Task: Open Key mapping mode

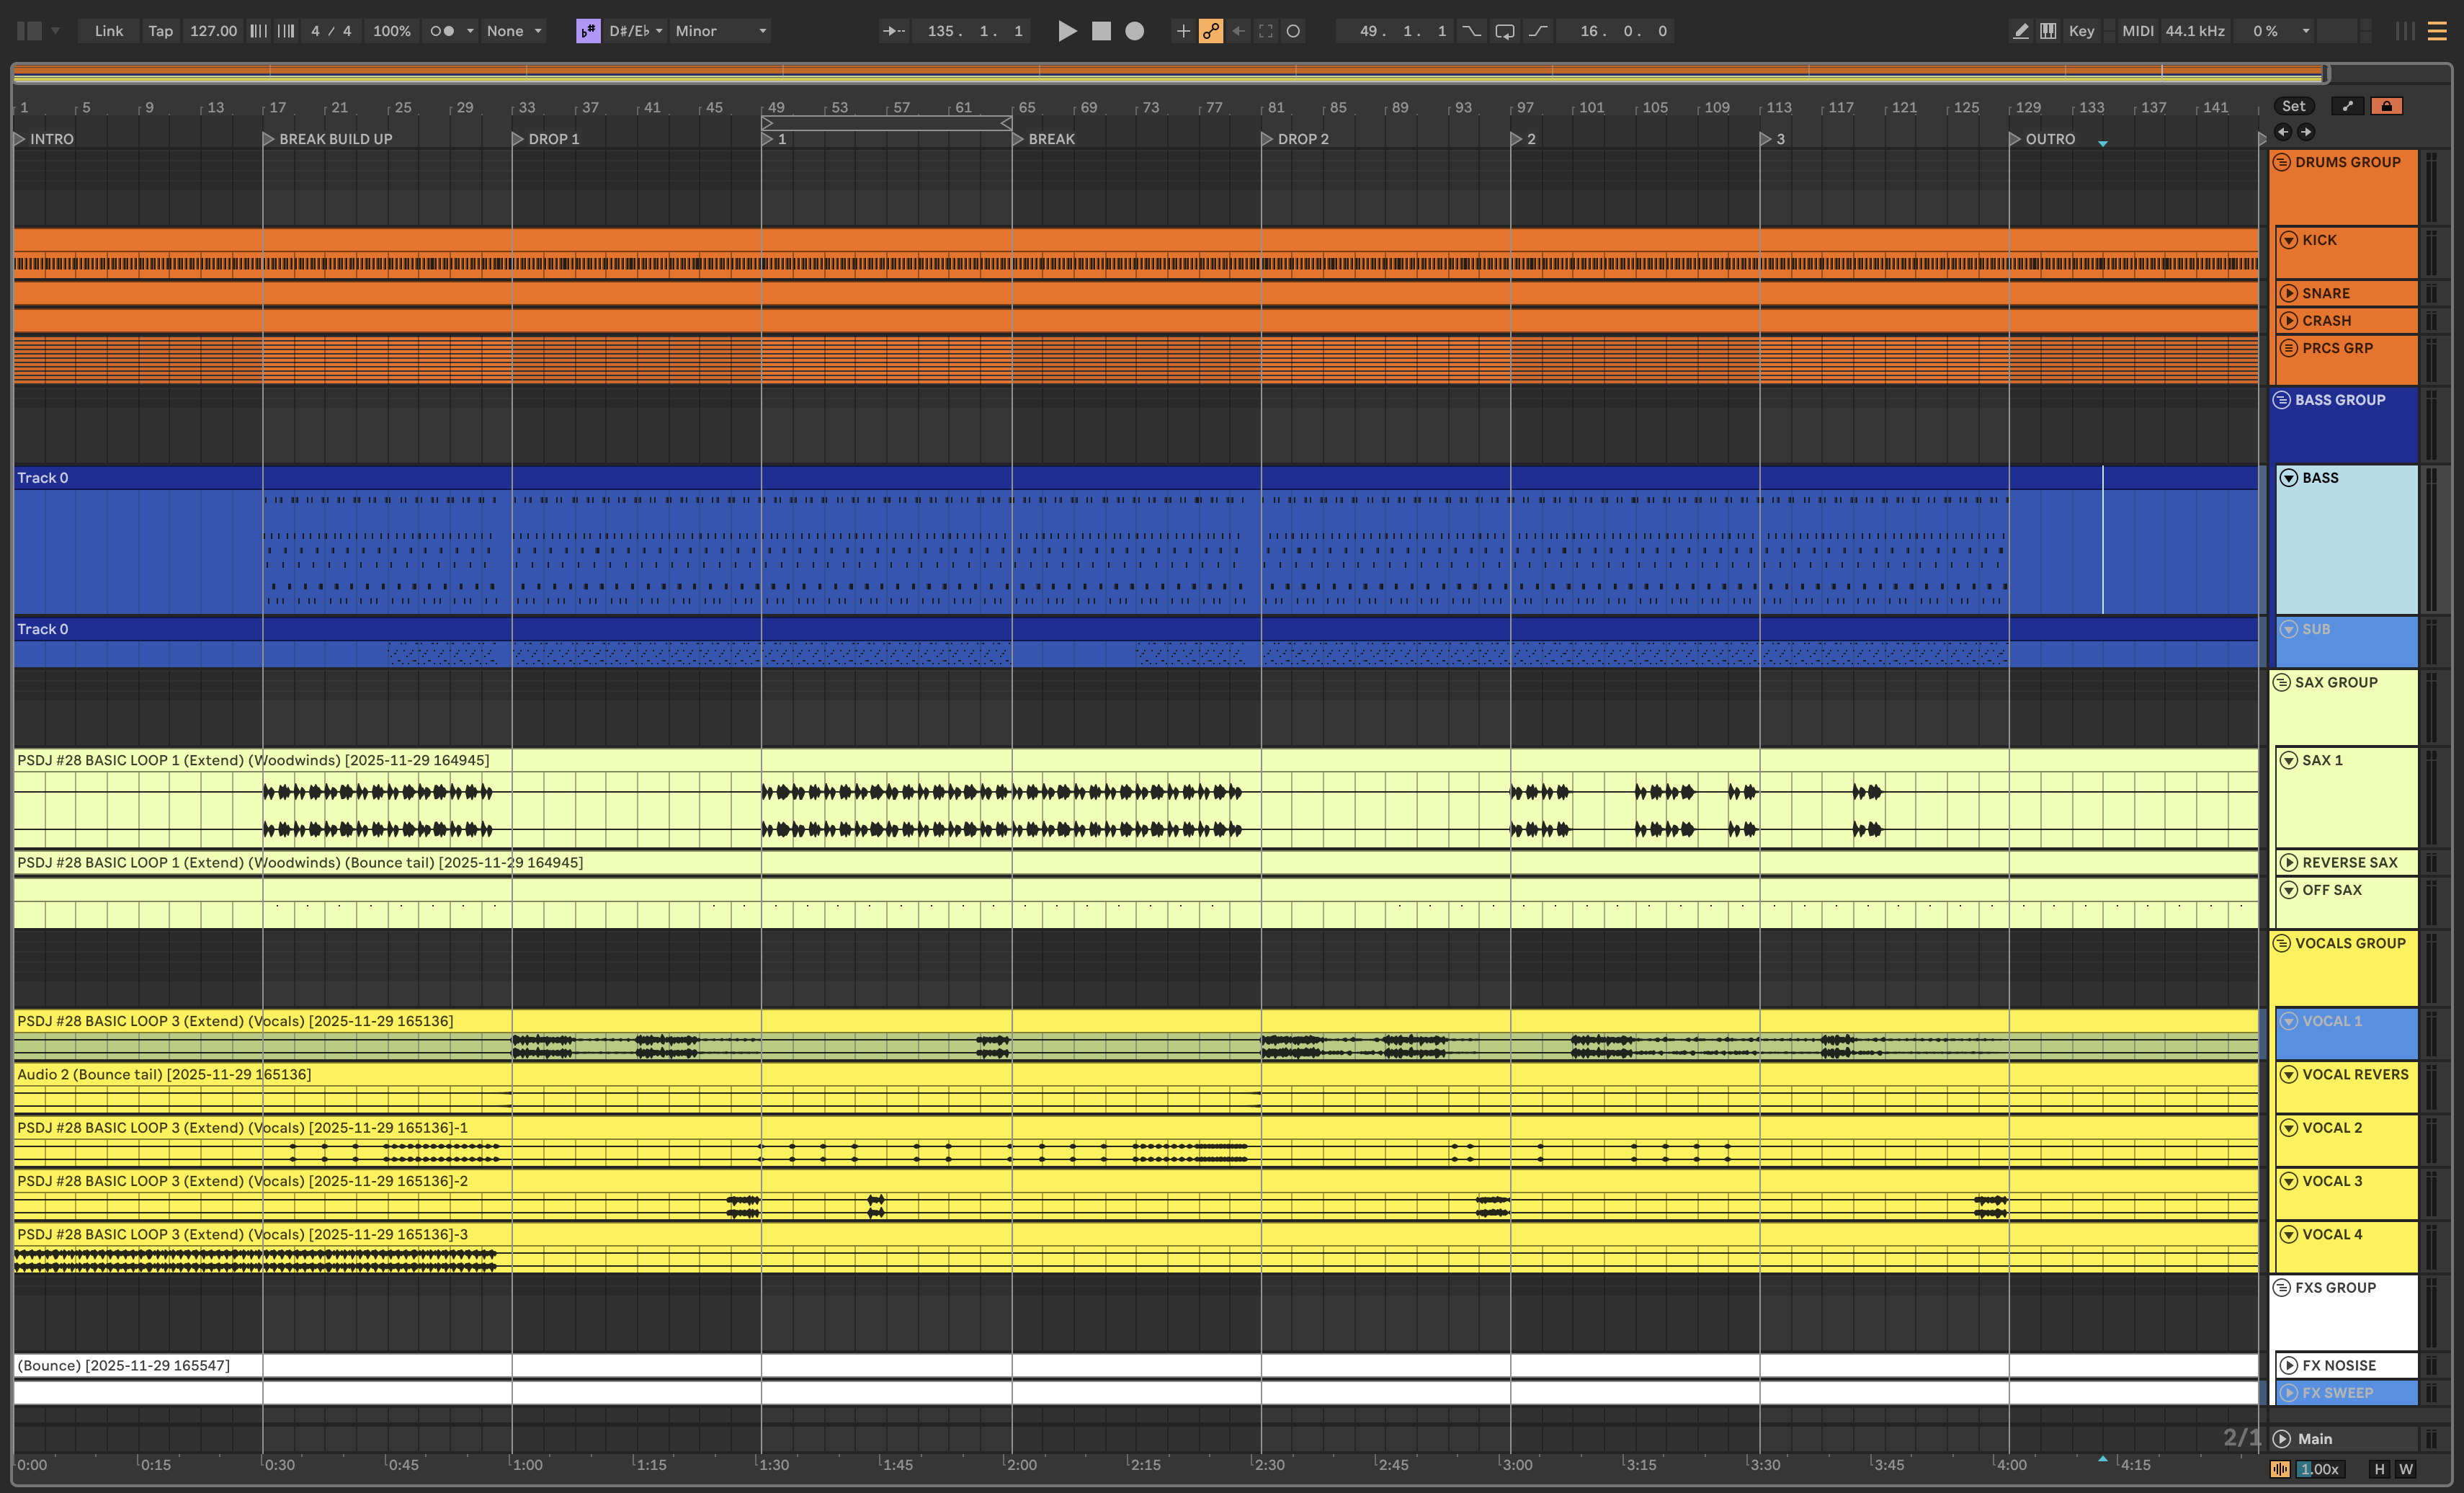Action: pos(2081,31)
